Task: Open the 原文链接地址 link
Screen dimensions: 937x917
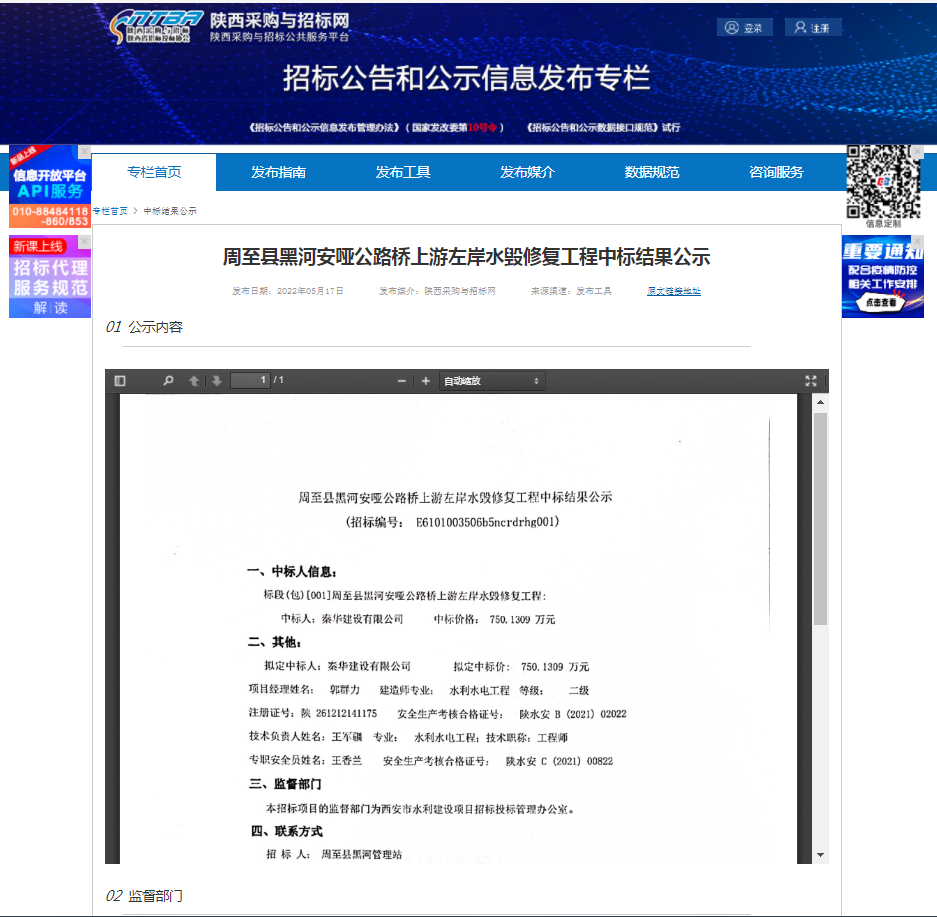Action: click(673, 291)
